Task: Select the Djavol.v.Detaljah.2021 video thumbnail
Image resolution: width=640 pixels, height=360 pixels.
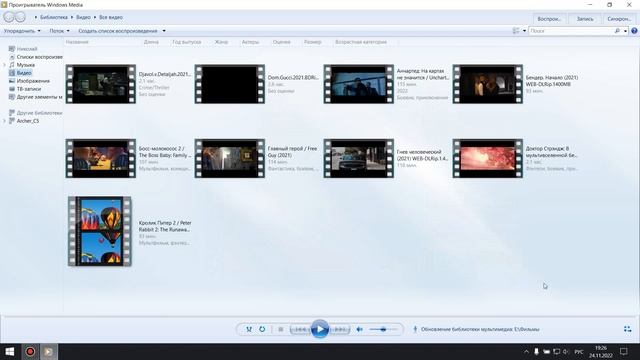Action: (101, 84)
